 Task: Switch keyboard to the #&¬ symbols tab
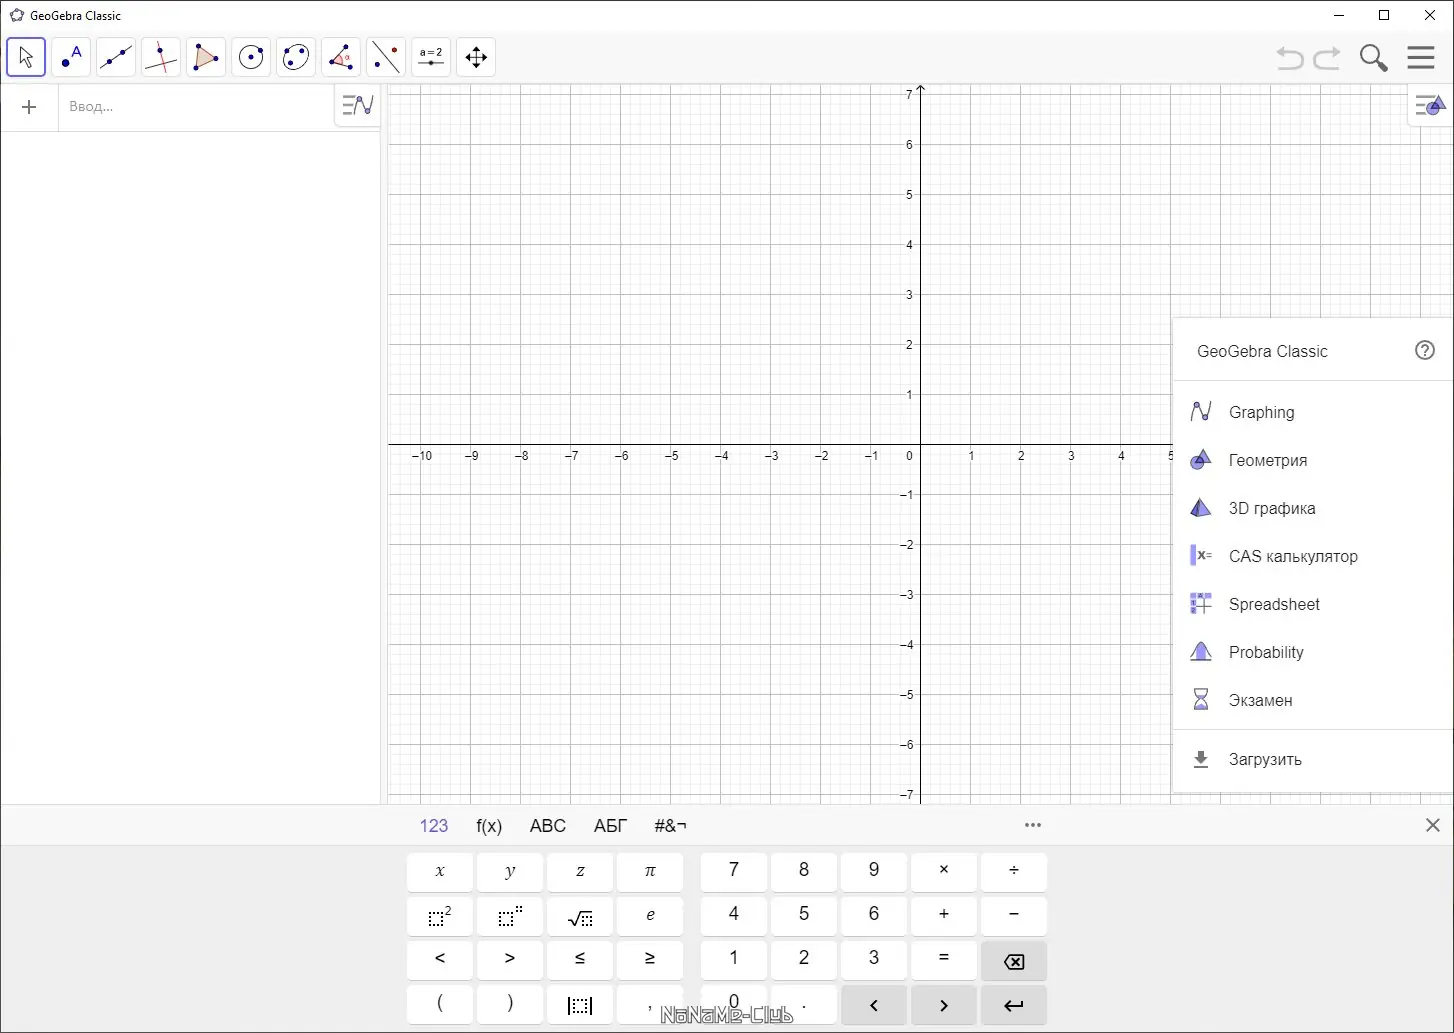[670, 826]
